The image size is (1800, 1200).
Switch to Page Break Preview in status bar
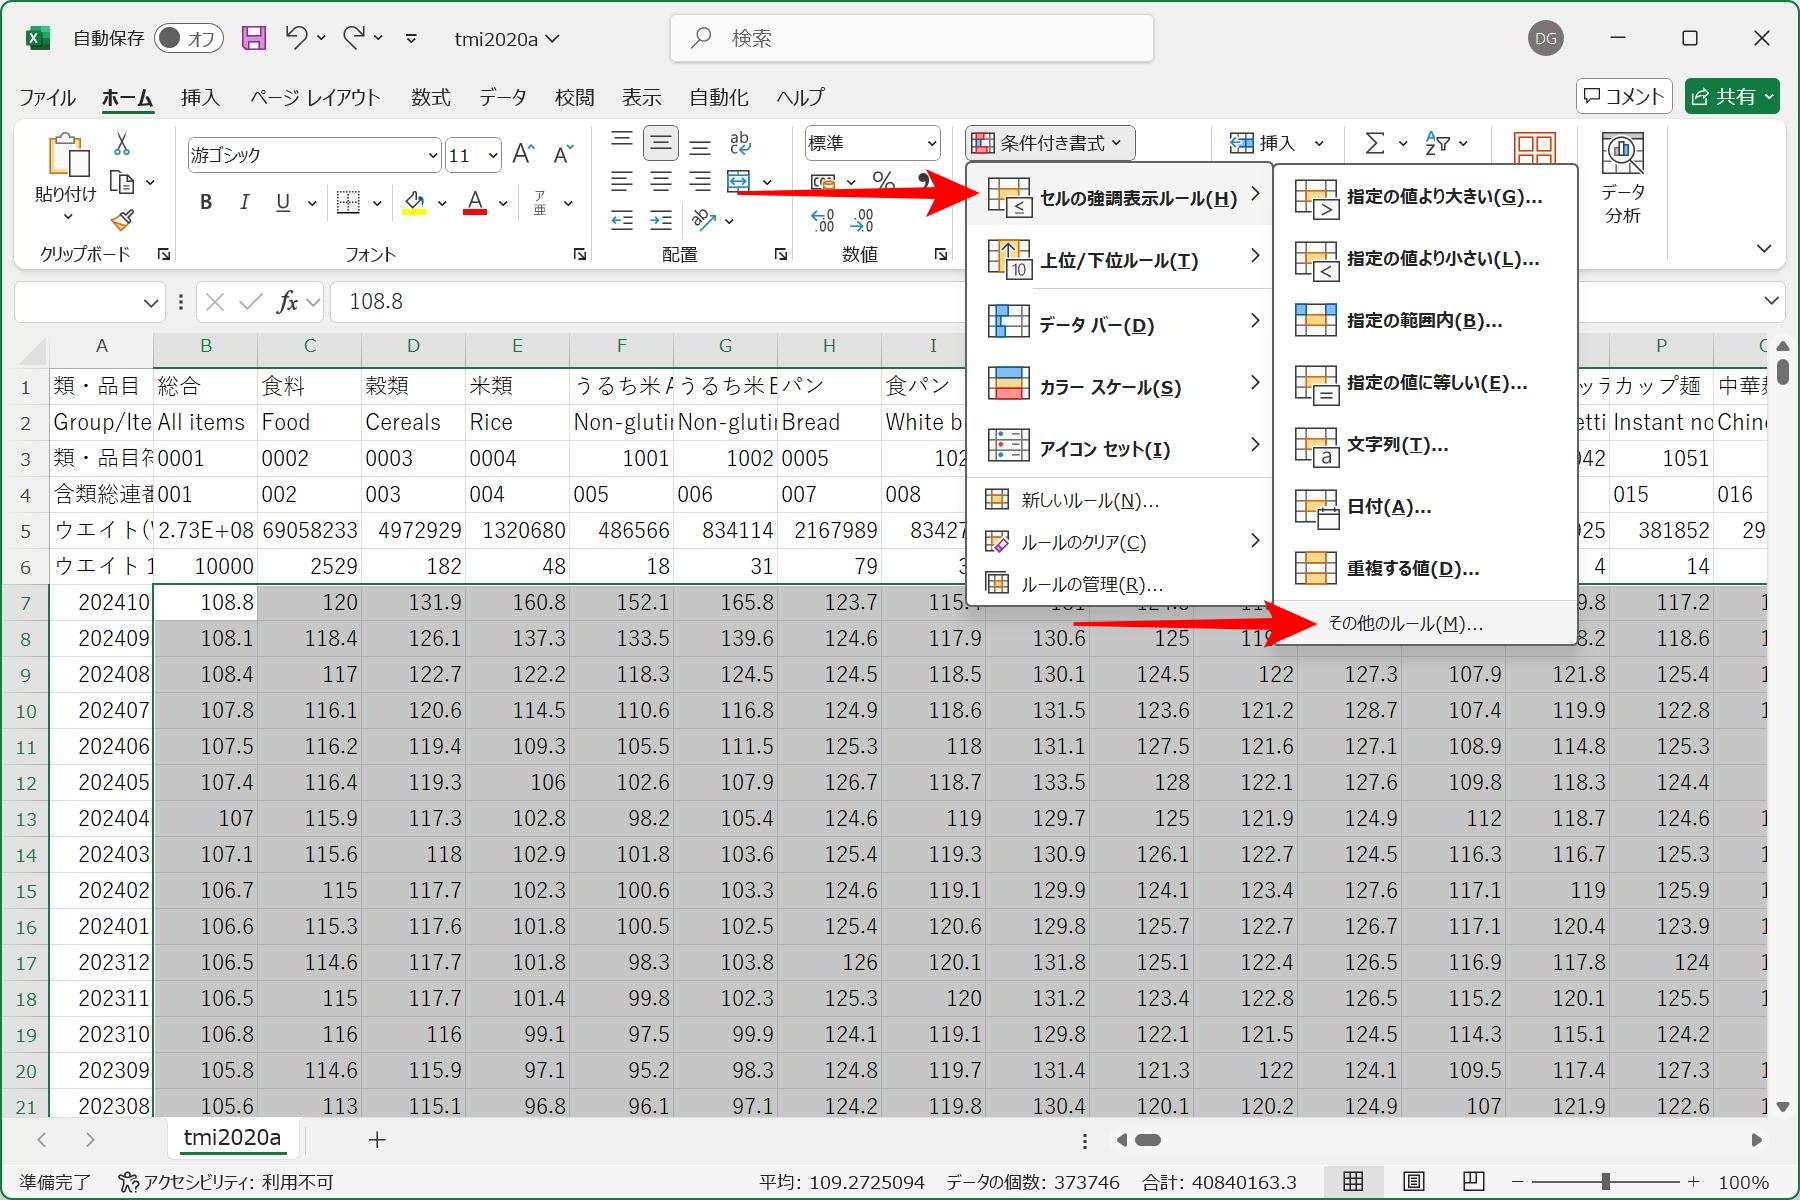tap(1473, 1182)
